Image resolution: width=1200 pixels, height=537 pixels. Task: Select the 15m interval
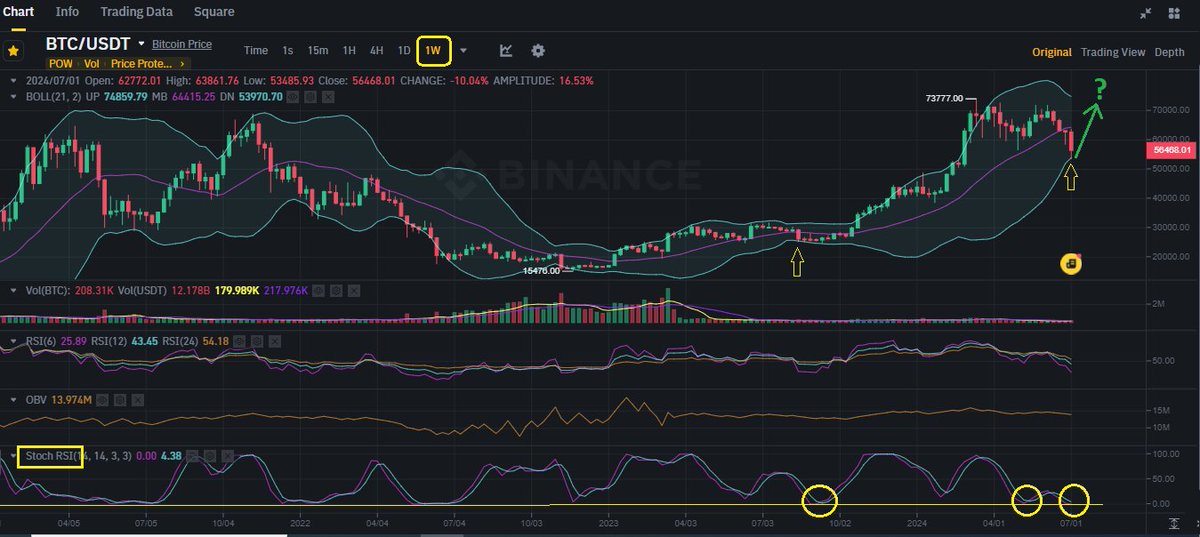point(318,50)
